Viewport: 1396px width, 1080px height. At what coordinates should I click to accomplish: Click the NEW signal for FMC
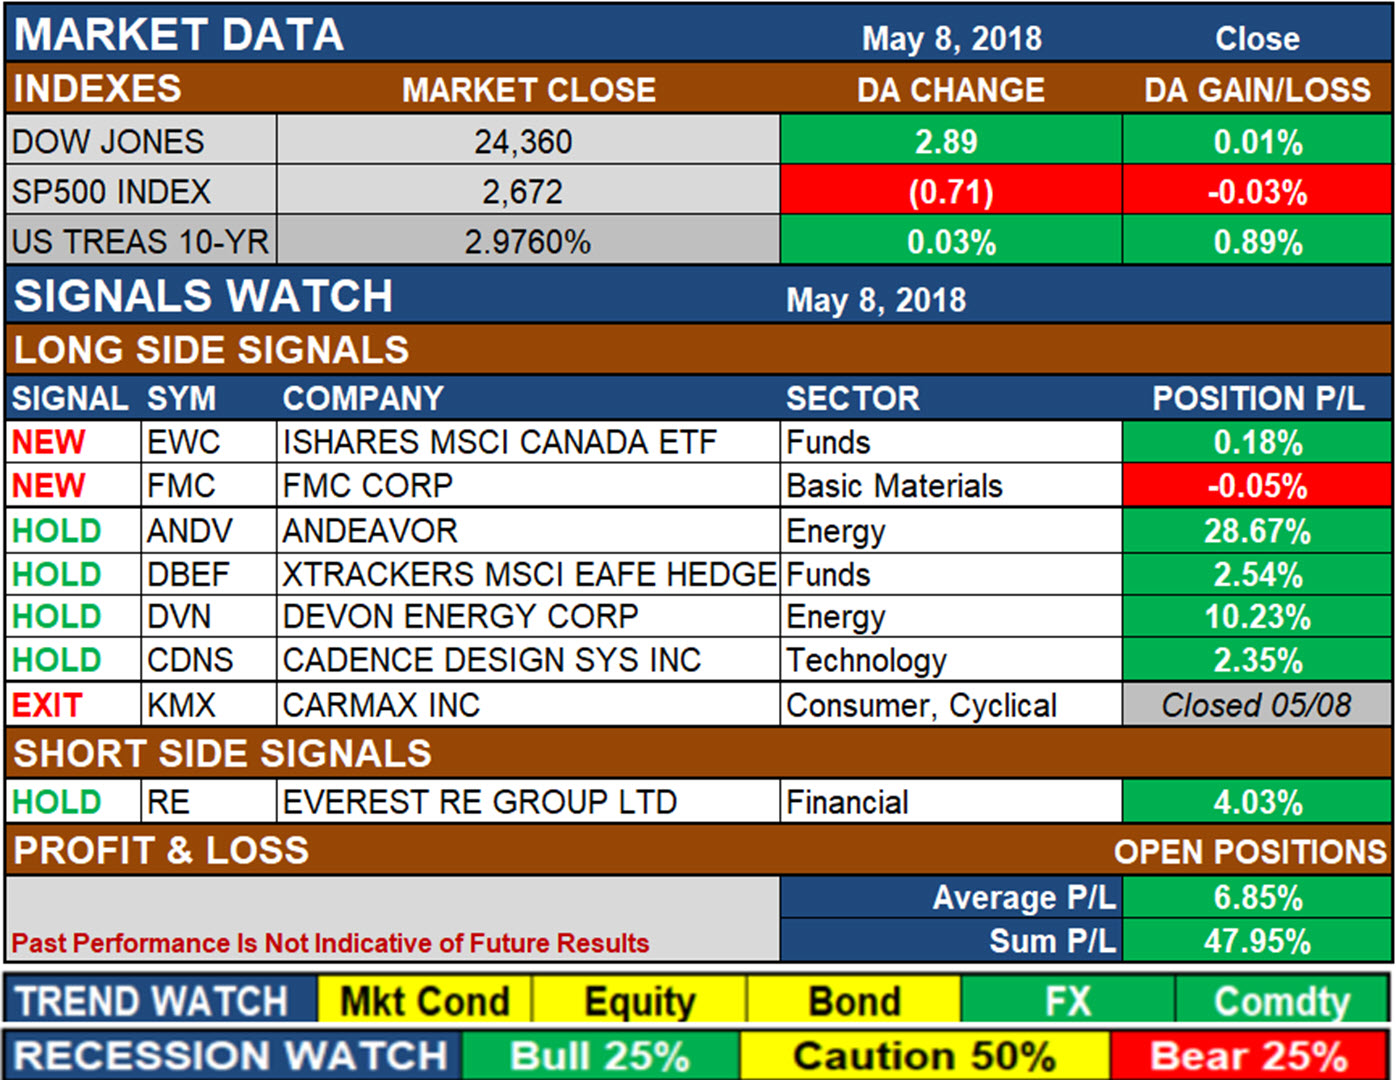click(x=48, y=486)
